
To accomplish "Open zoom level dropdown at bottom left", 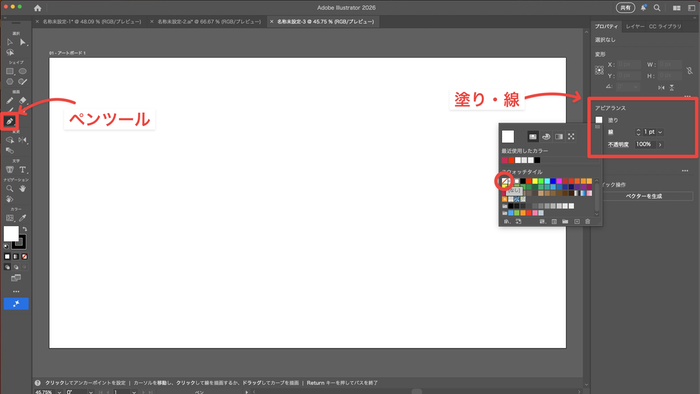I will tap(59, 392).
